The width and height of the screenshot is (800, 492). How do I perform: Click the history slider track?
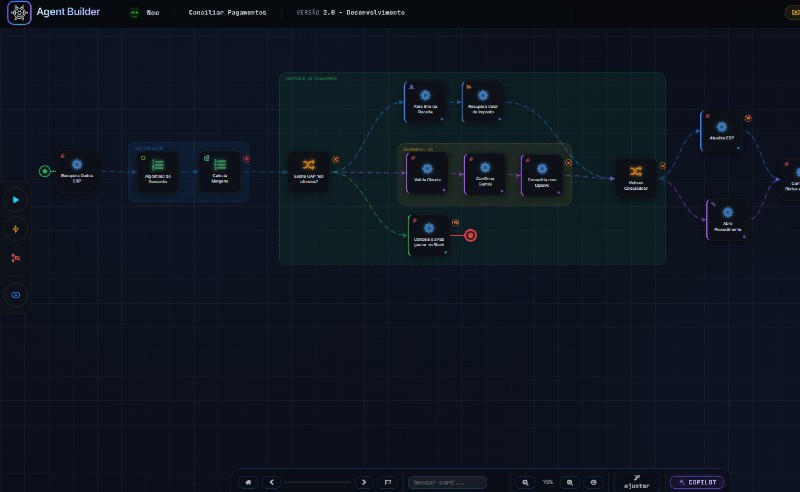[x=318, y=482]
